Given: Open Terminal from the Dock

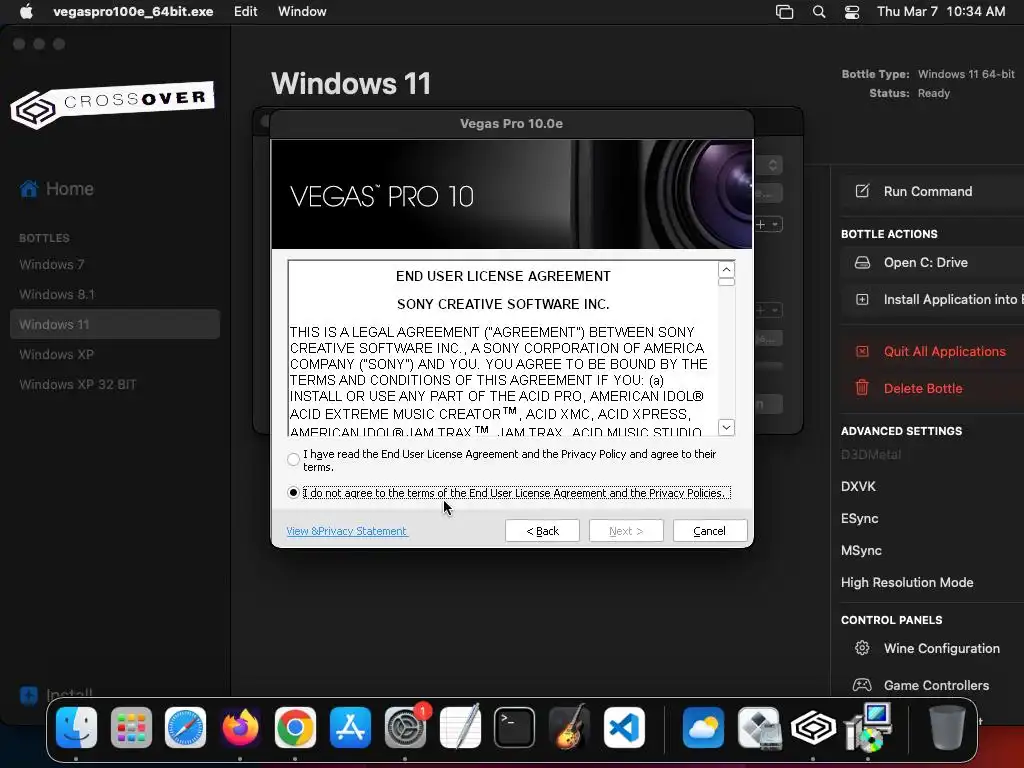Looking at the screenshot, I should pyautogui.click(x=515, y=728).
